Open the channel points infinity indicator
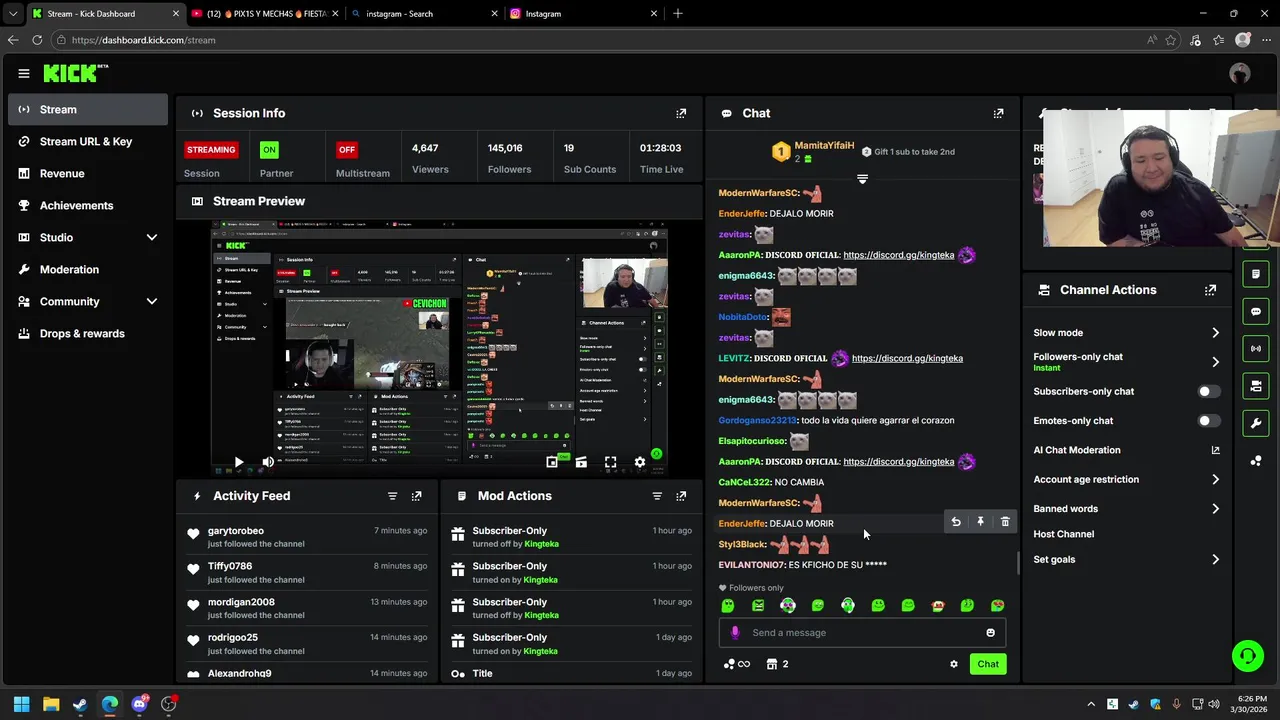The image size is (1280, 720). point(737,664)
